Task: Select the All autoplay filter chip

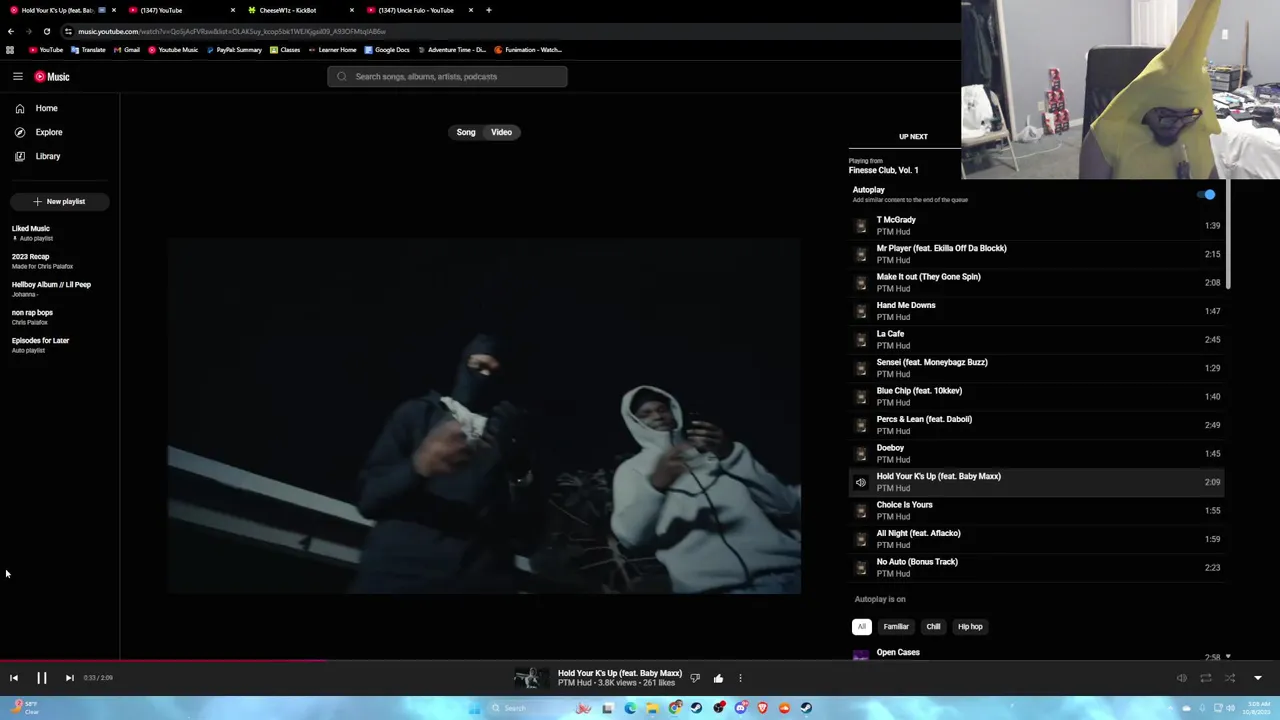Action: point(861,627)
